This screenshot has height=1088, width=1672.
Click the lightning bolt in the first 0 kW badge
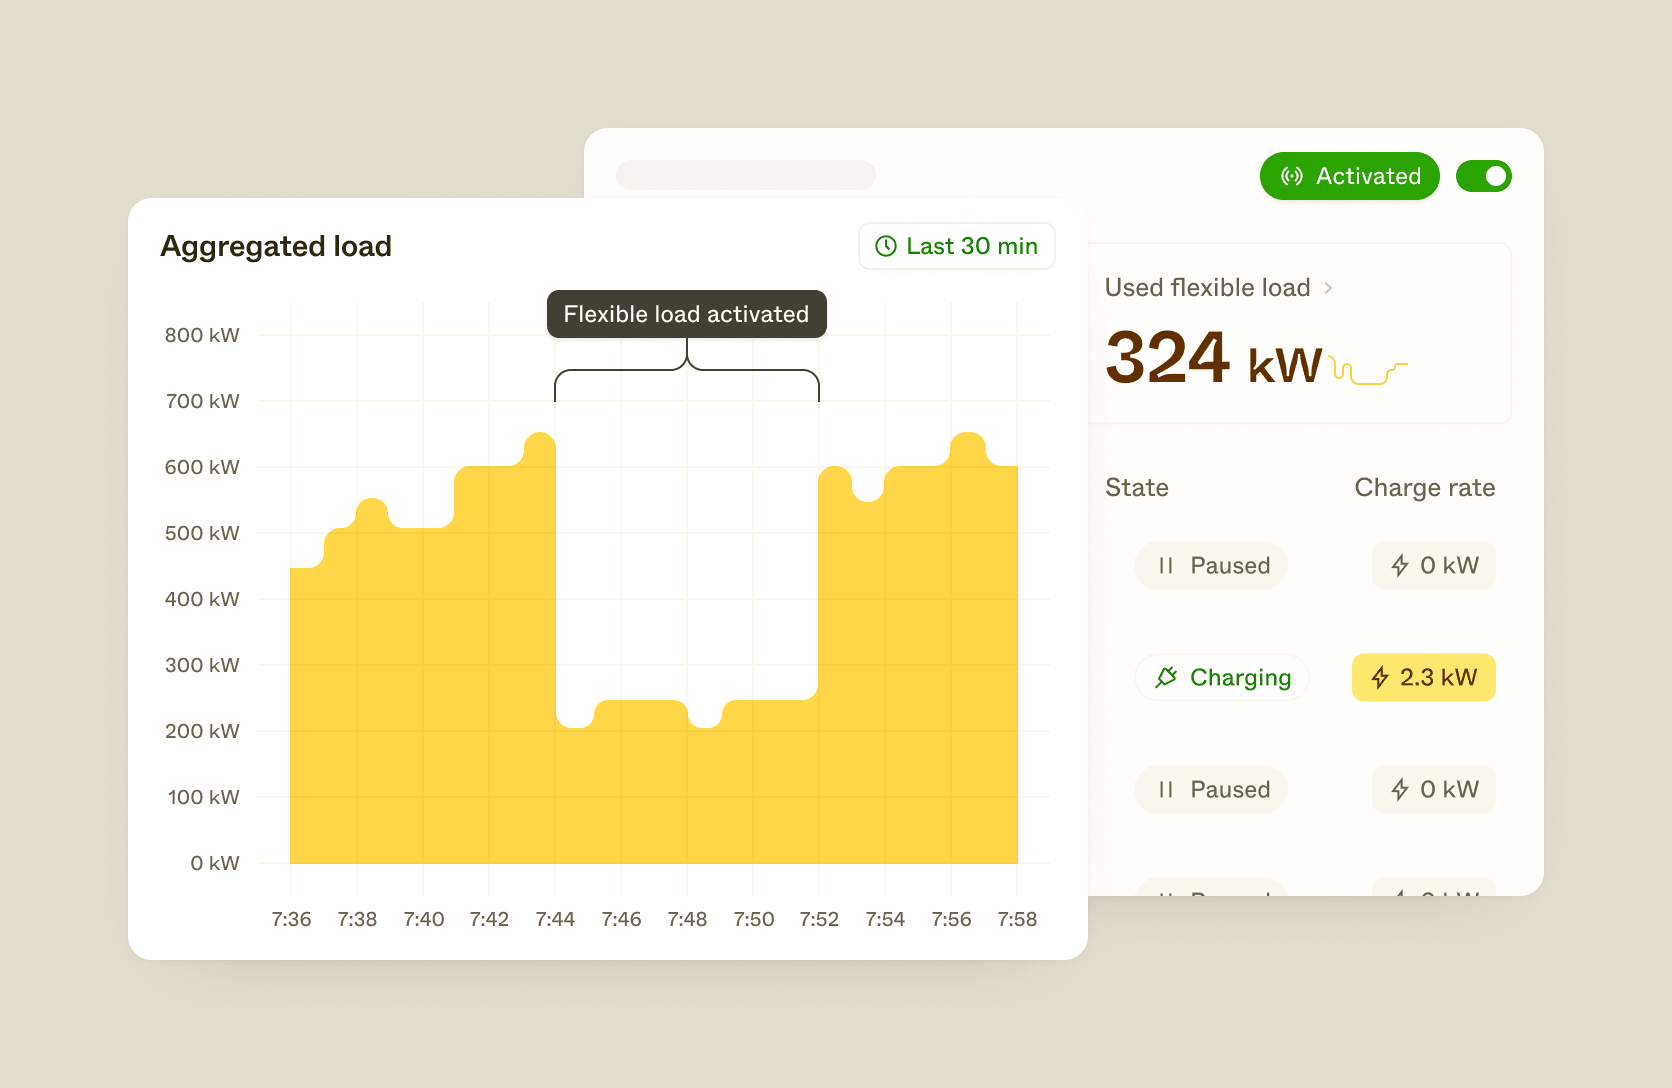click(1400, 565)
